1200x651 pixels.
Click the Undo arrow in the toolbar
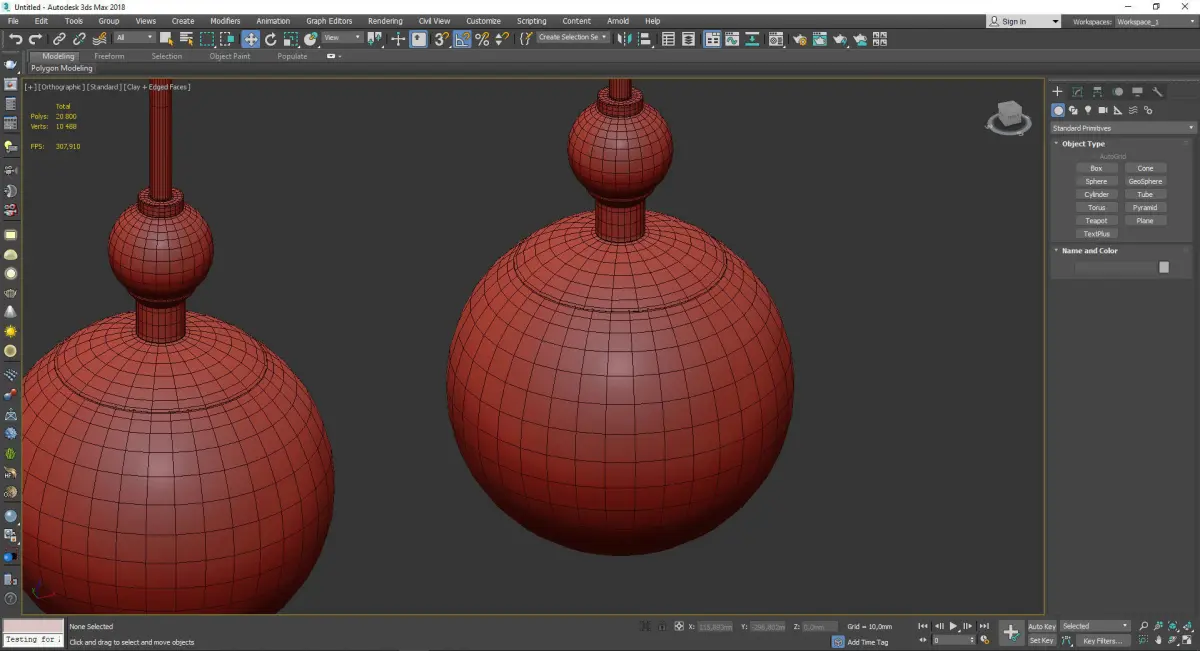(x=16, y=39)
